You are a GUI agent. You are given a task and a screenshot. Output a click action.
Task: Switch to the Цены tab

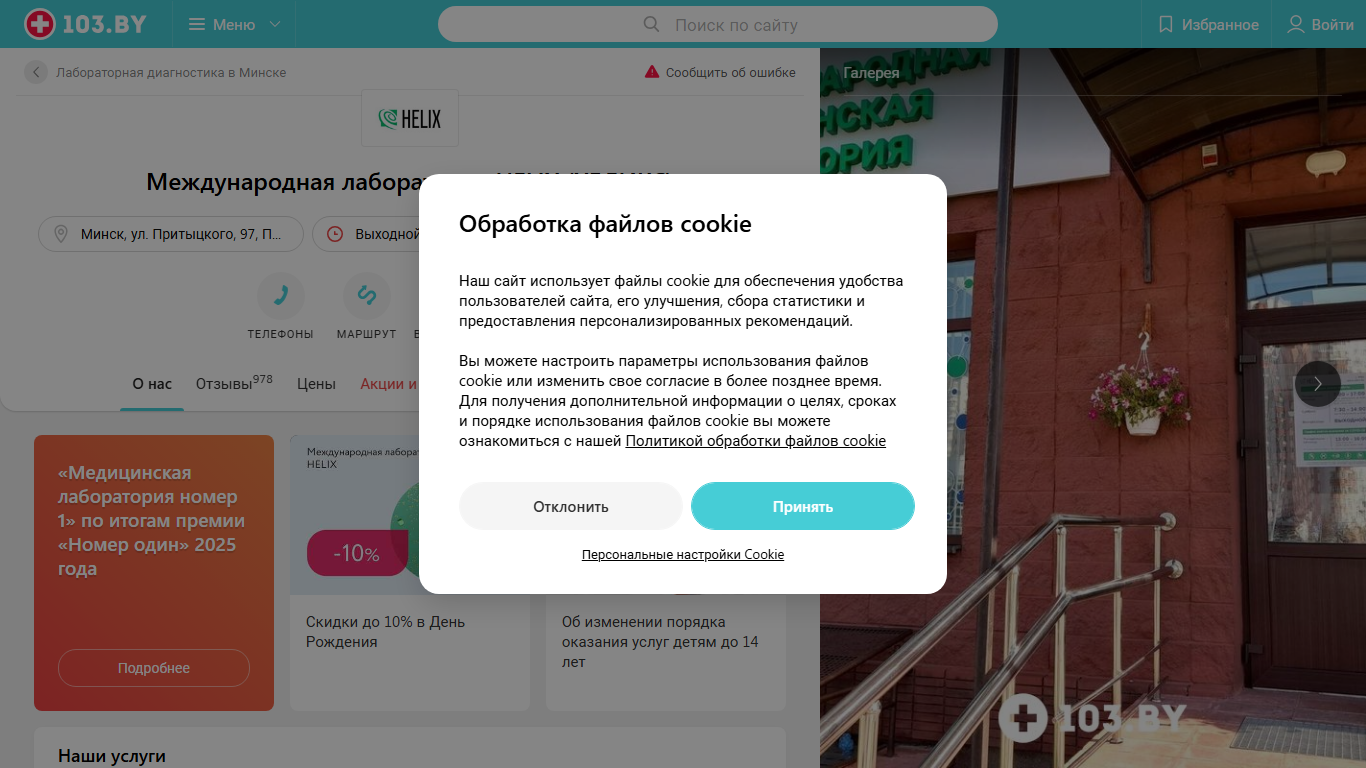point(316,384)
